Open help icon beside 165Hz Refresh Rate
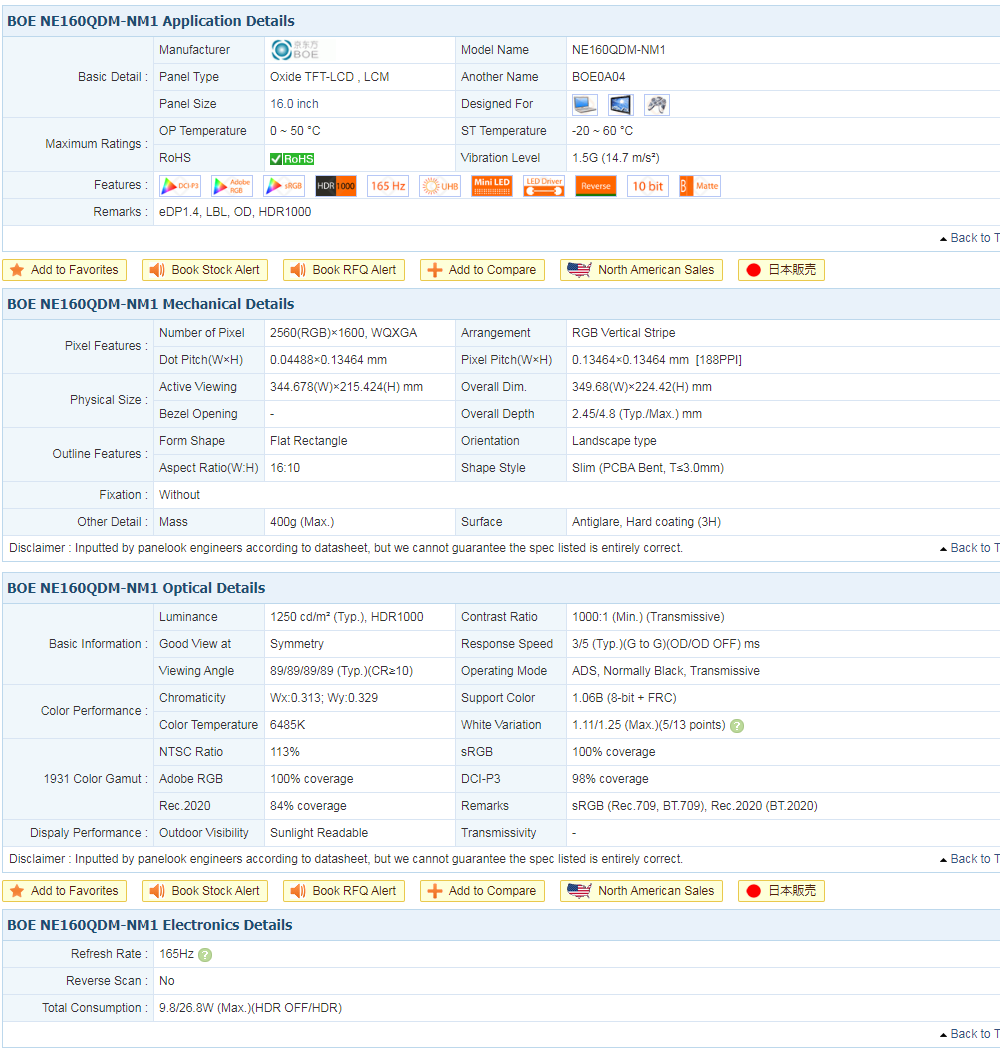Image resolution: width=1000 pixels, height=1049 pixels. 205,955
